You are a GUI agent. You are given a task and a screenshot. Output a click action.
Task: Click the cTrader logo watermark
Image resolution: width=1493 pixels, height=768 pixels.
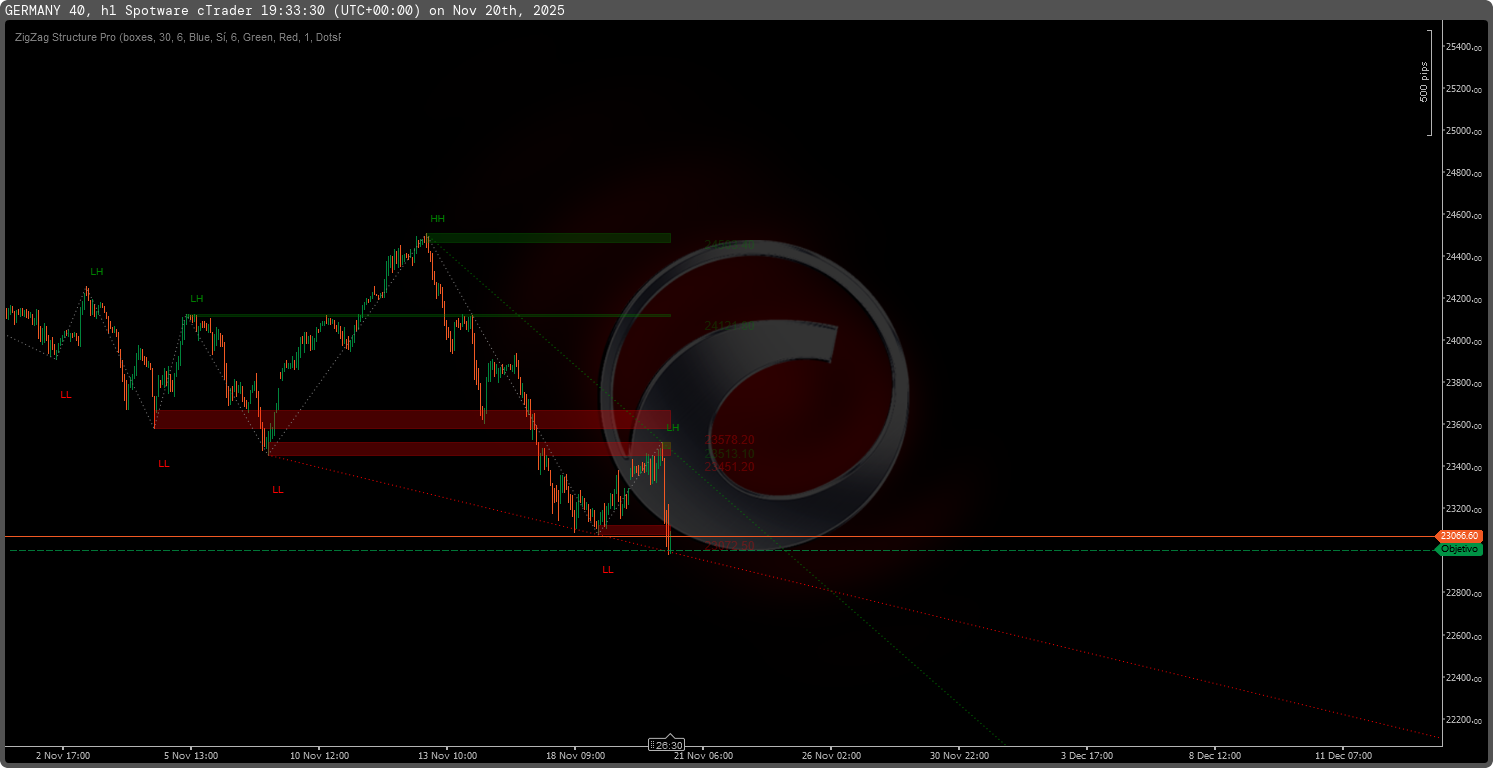point(756,400)
